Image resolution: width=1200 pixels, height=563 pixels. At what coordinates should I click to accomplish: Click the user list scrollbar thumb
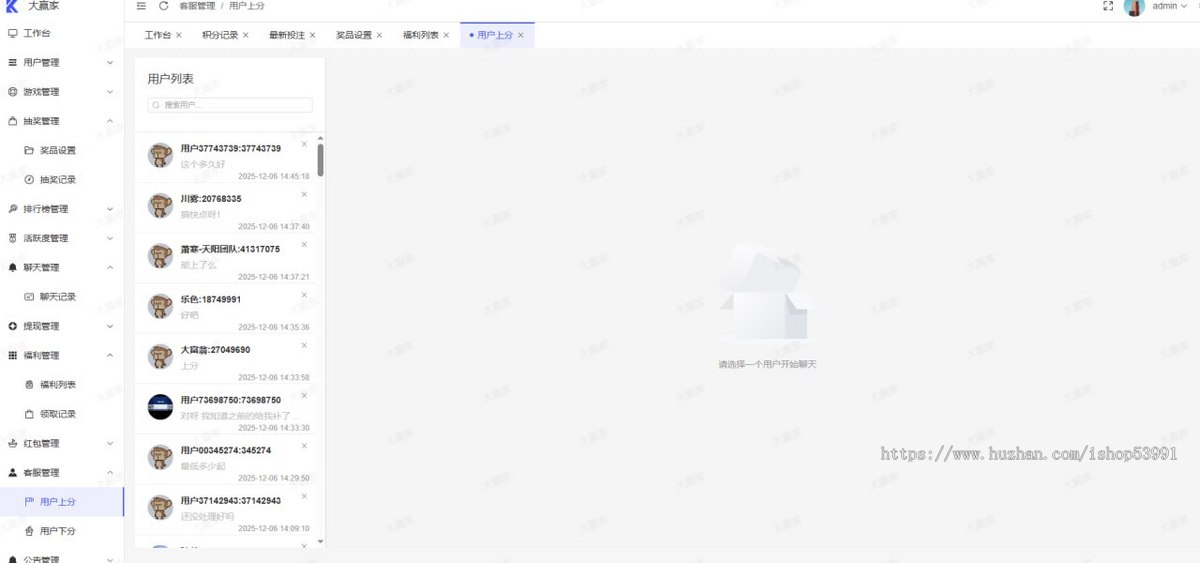click(320, 160)
